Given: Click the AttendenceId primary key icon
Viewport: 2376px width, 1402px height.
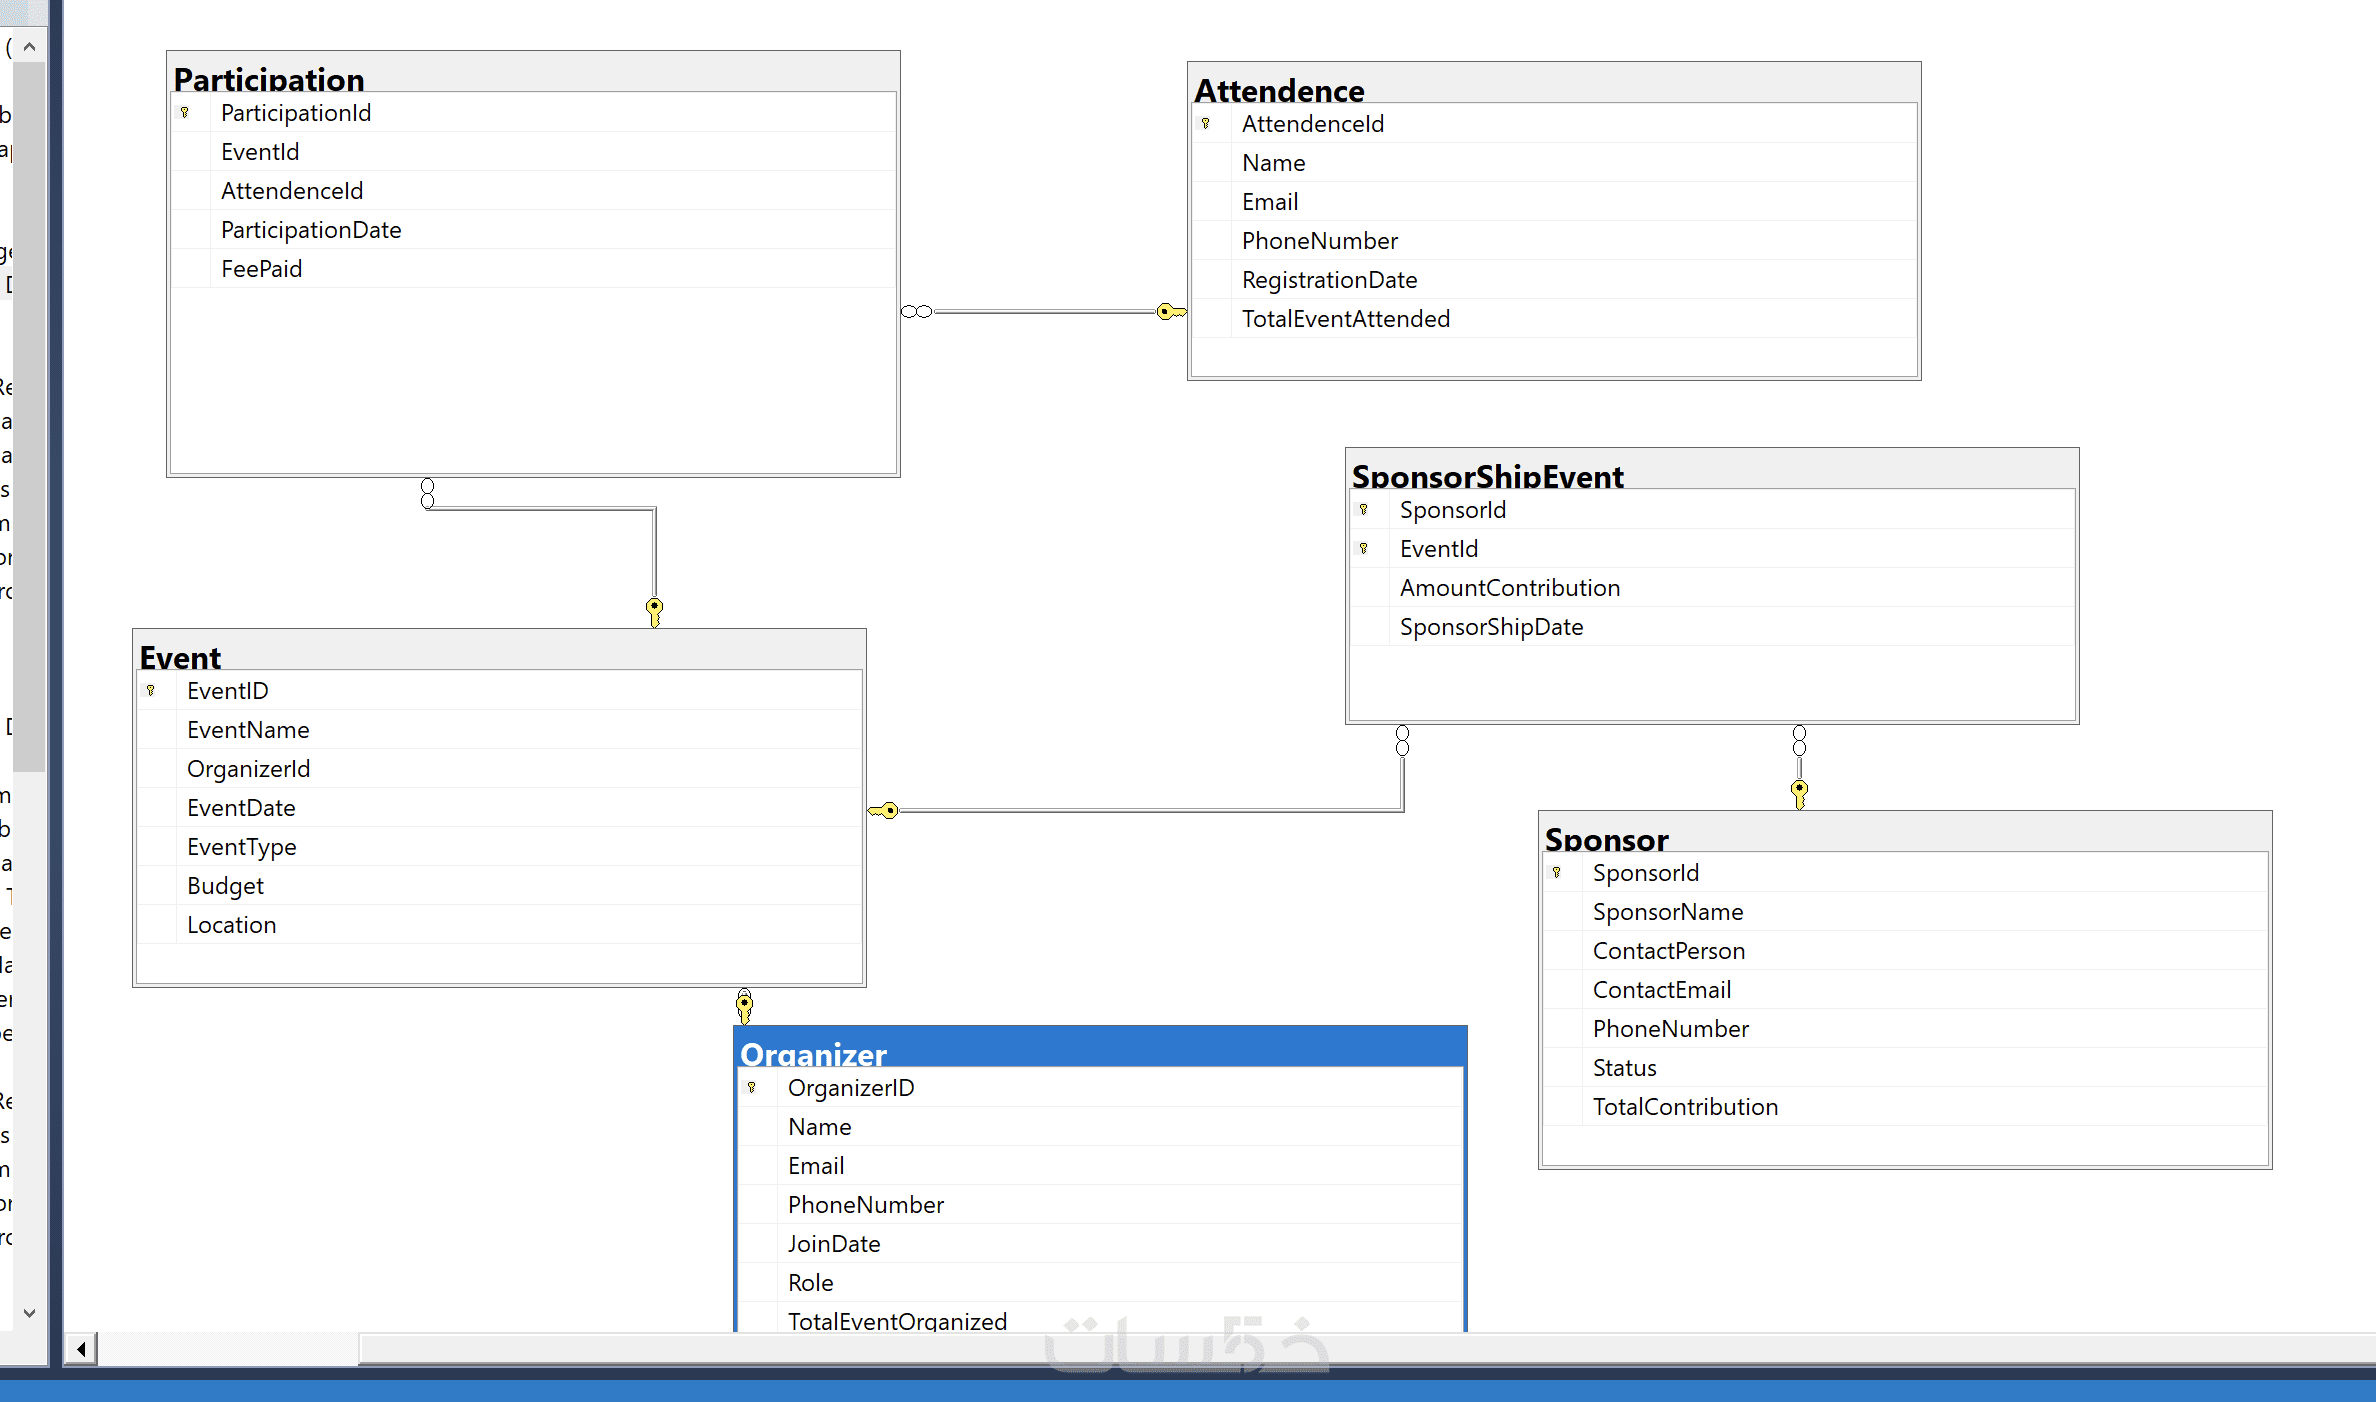Looking at the screenshot, I should [1206, 124].
